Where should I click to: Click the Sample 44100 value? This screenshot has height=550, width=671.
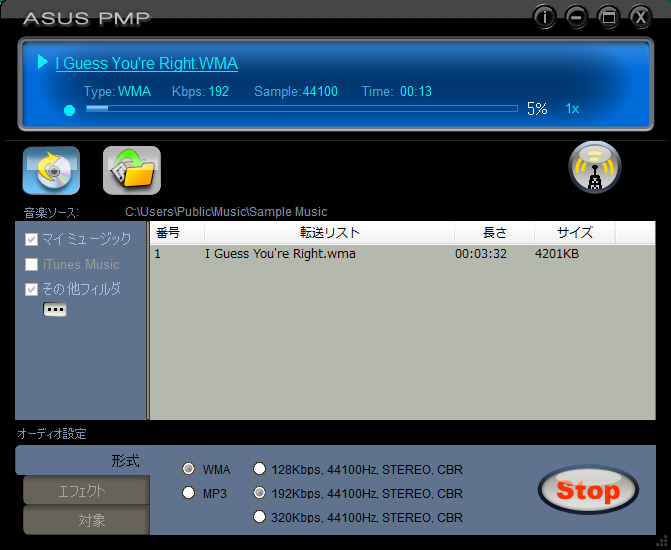pos(320,91)
